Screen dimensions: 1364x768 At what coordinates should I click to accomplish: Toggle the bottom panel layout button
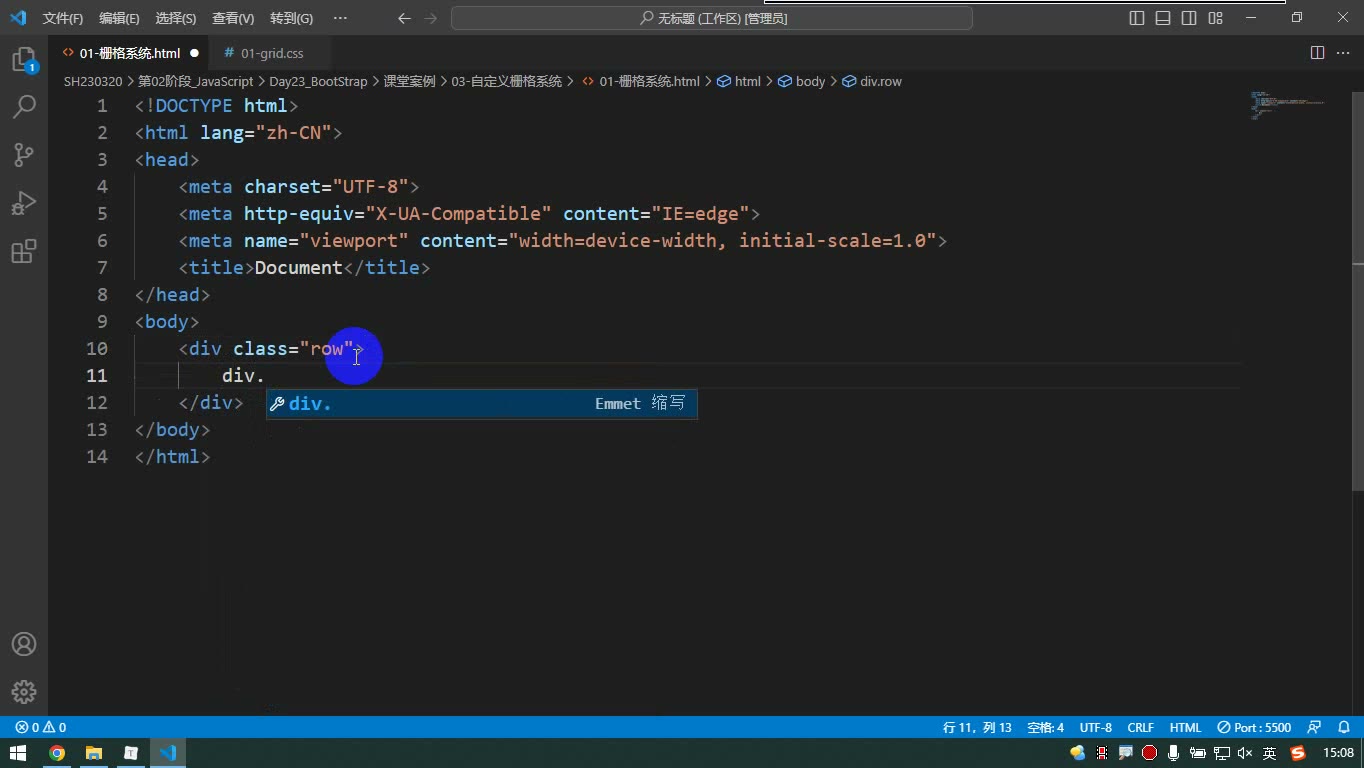pyautogui.click(x=1163, y=18)
